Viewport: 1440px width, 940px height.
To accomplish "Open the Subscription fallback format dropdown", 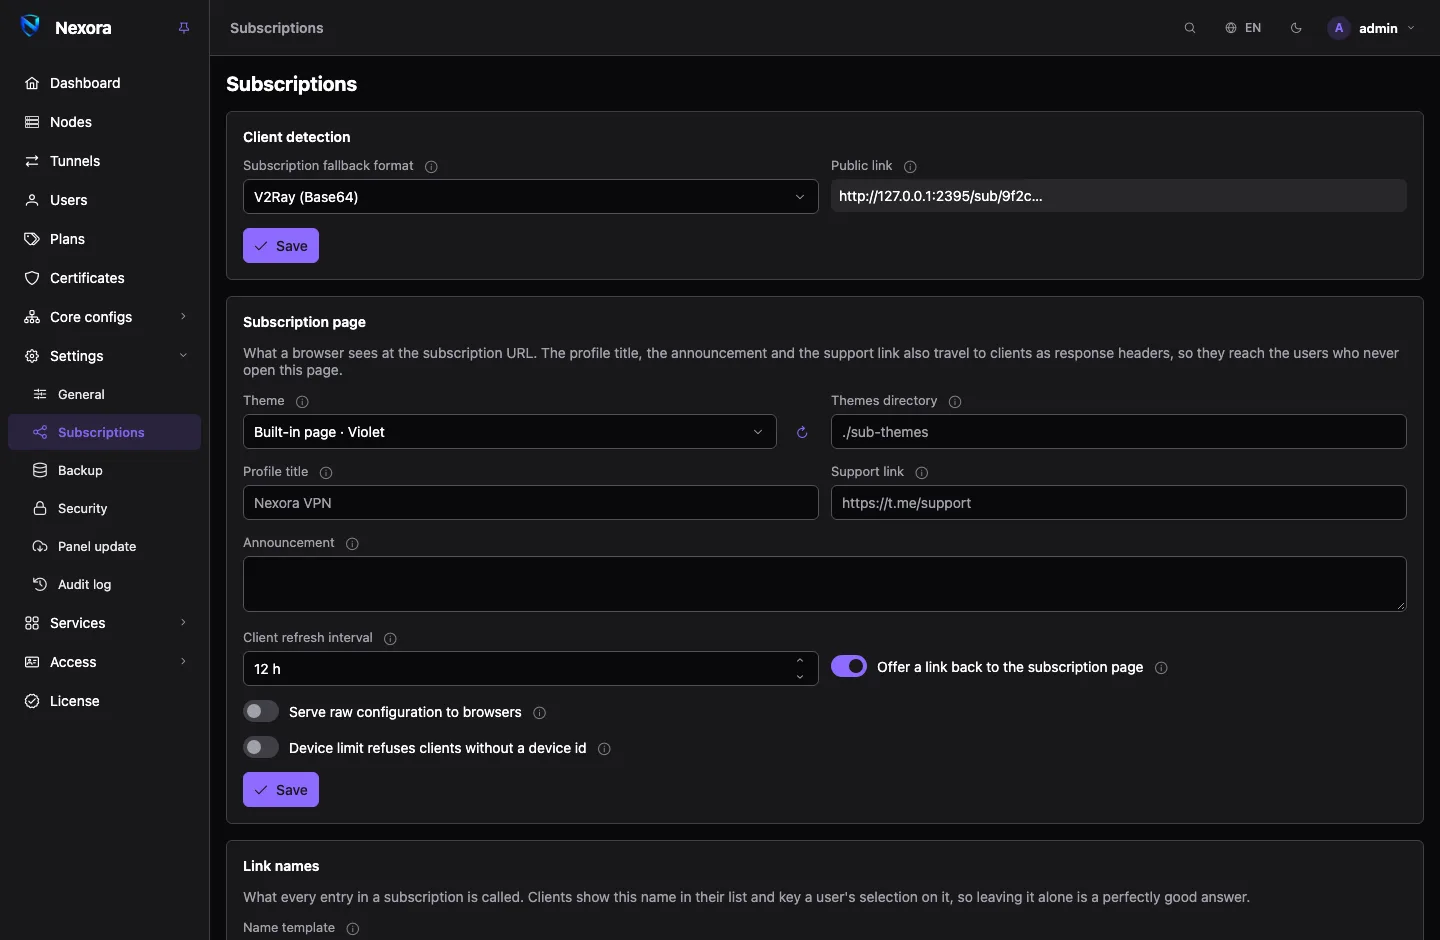I will (x=531, y=197).
